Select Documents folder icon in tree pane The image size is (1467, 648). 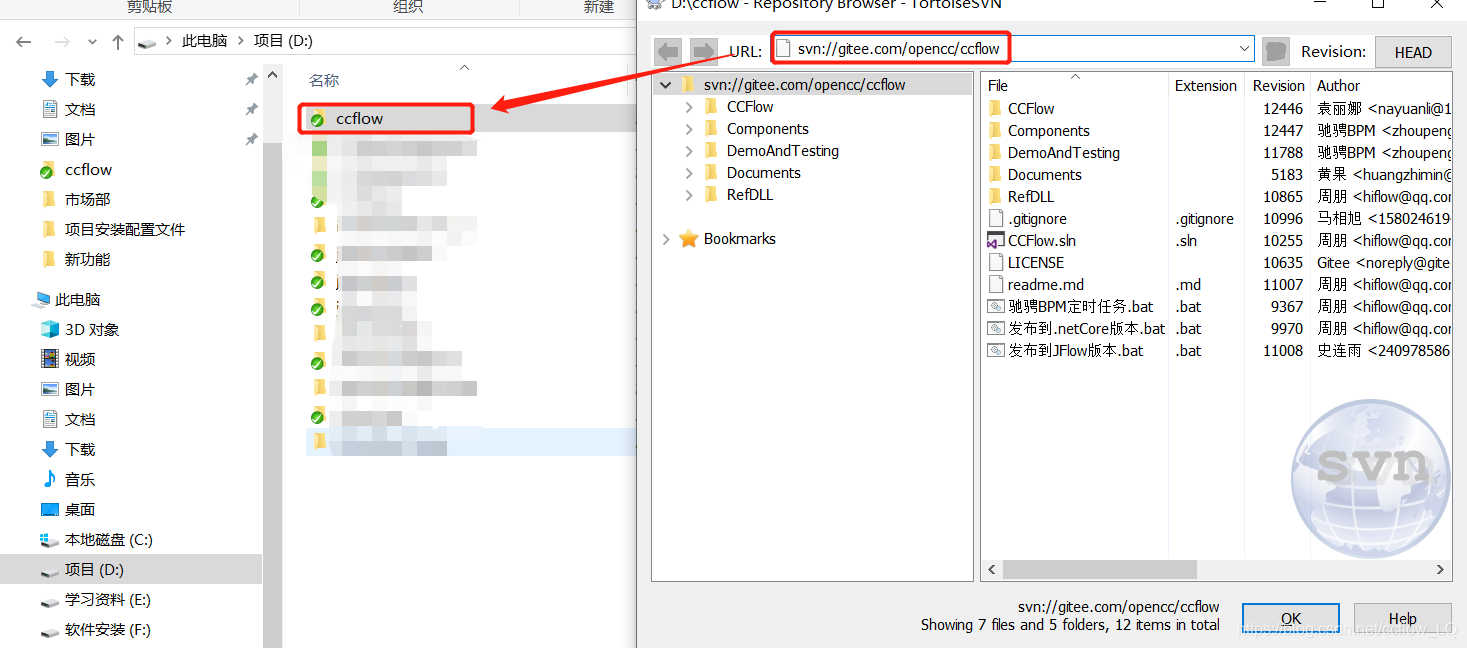coord(711,173)
